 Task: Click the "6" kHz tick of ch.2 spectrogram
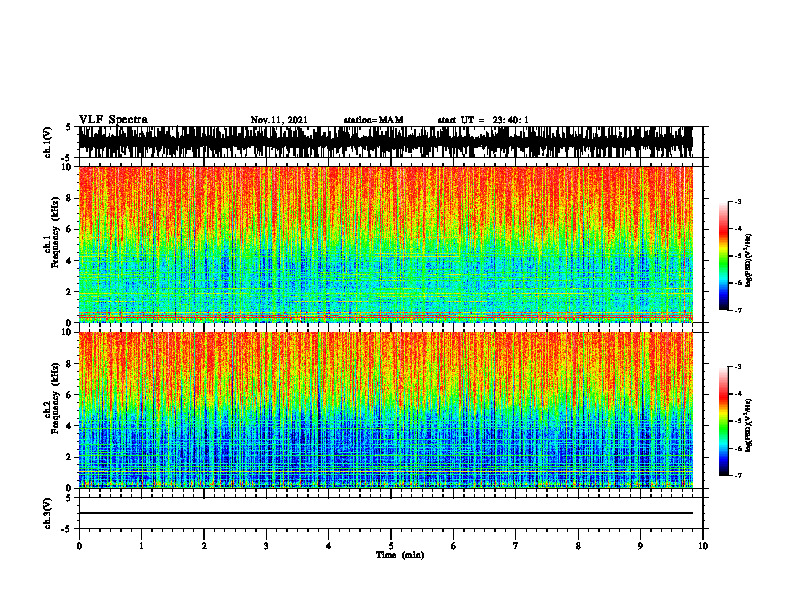(x=70, y=395)
